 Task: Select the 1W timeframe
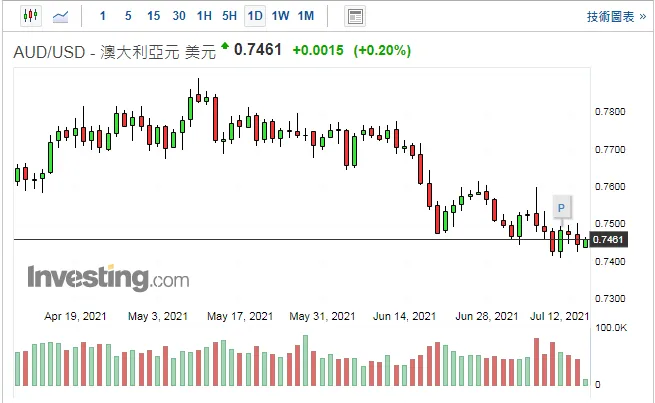click(x=280, y=16)
